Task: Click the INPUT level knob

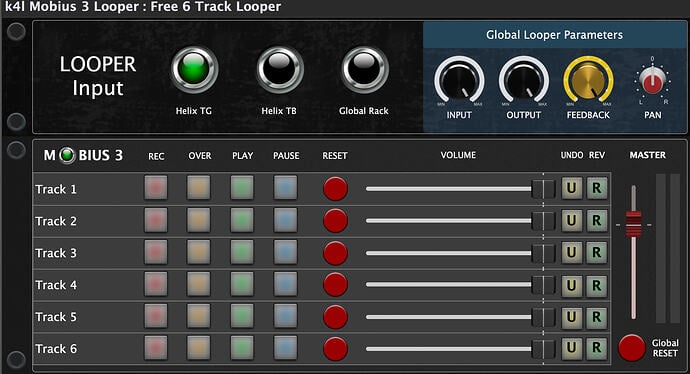Action: coord(459,81)
